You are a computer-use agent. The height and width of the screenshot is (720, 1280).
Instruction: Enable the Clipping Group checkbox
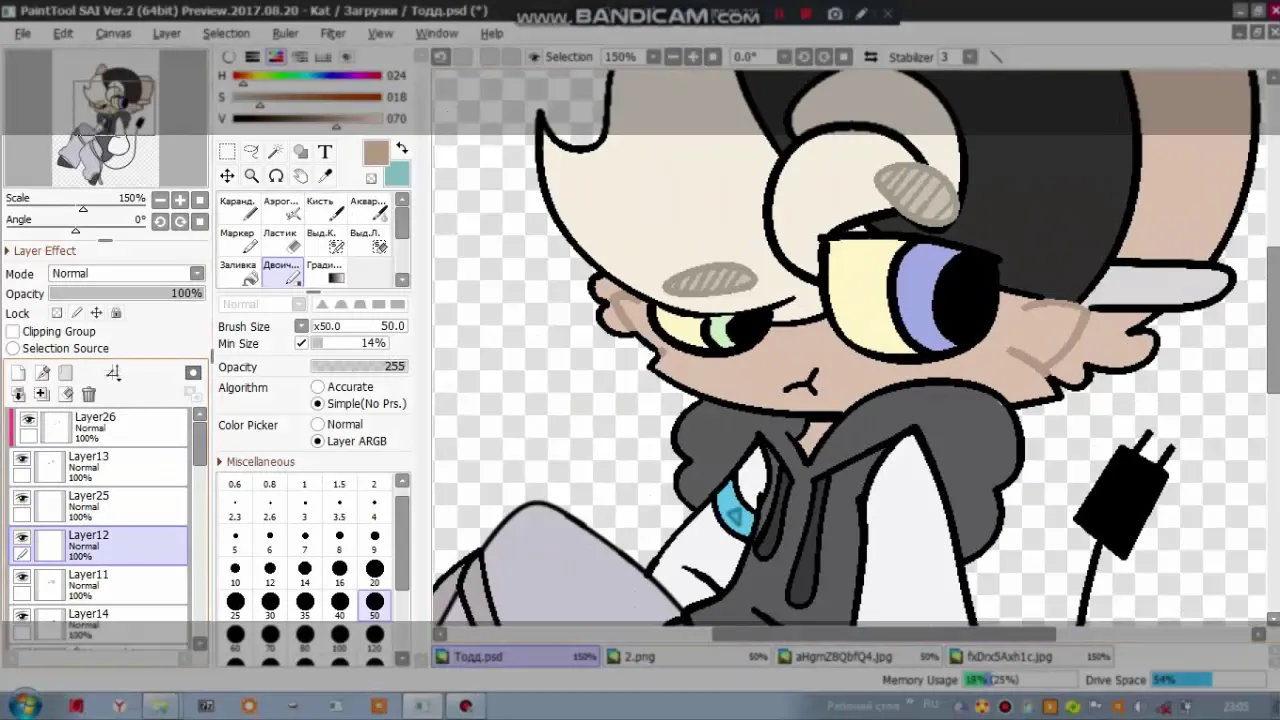13,331
